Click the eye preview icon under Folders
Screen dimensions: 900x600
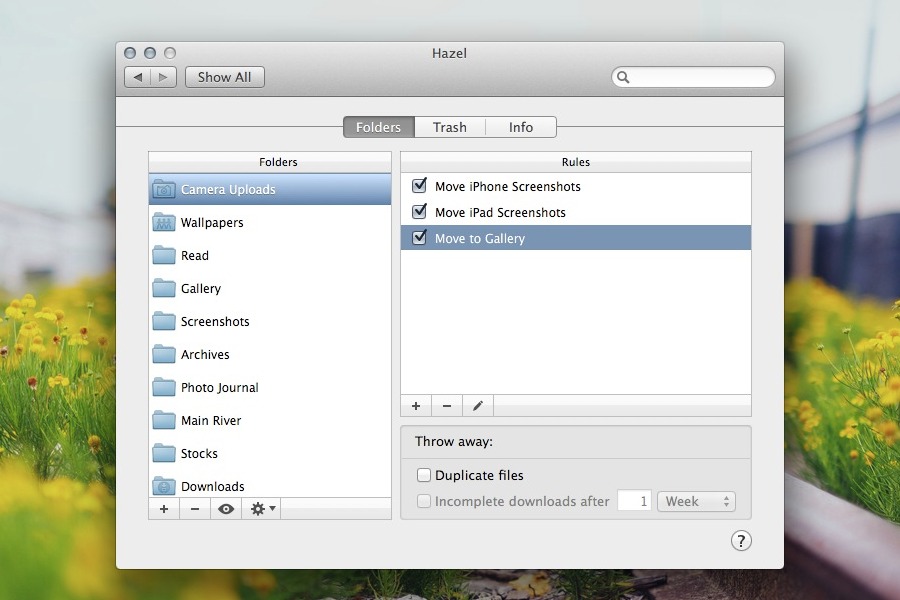[x=226, y=509]
